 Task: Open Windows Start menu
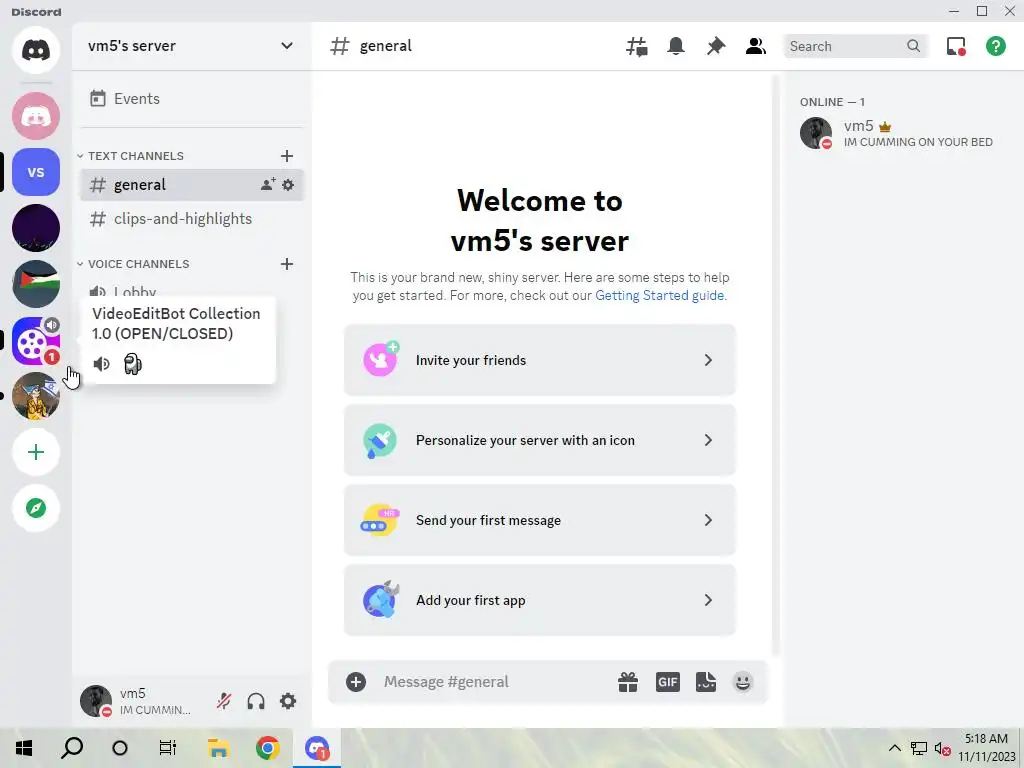[x=24, y=748]
